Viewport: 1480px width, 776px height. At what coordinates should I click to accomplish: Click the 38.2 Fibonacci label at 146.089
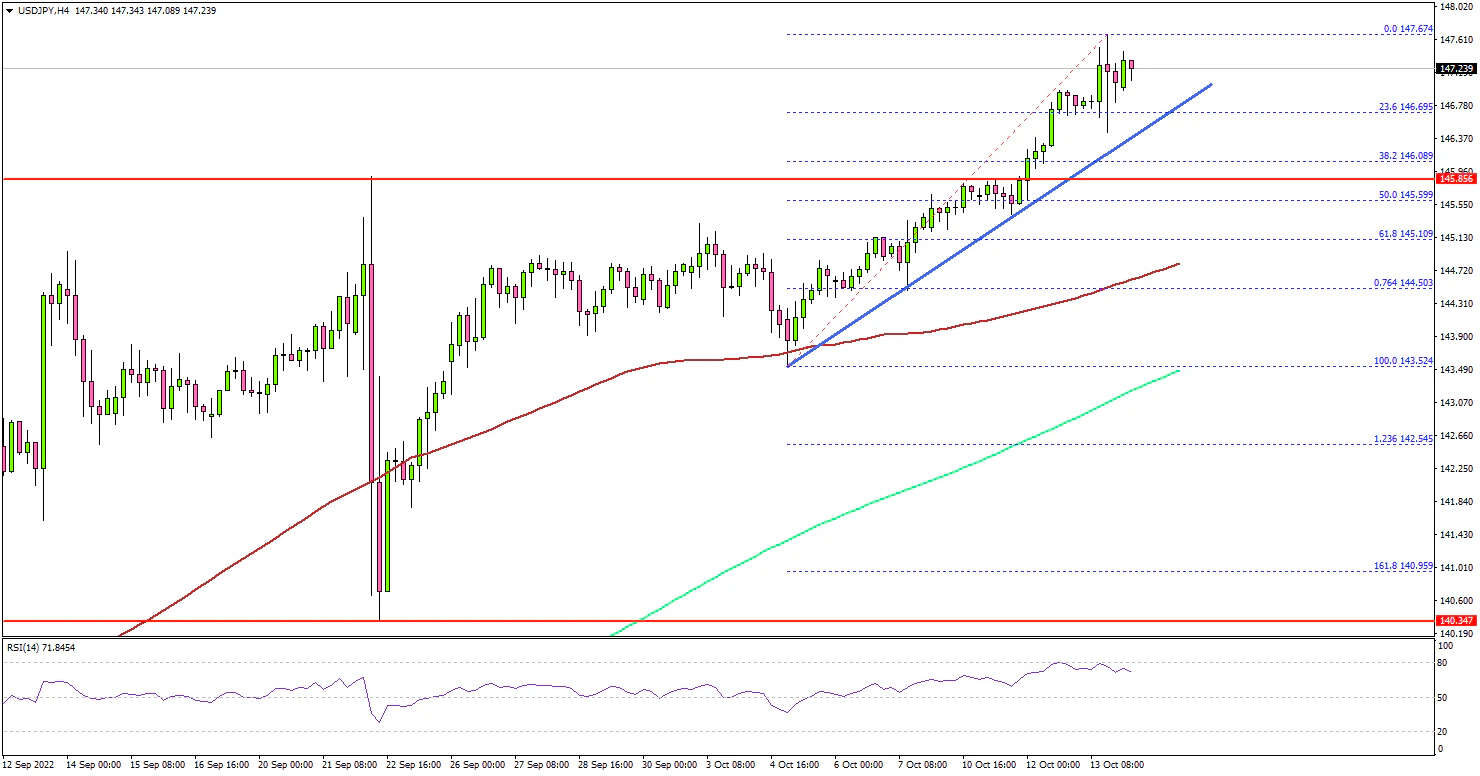coord(1405,156)
